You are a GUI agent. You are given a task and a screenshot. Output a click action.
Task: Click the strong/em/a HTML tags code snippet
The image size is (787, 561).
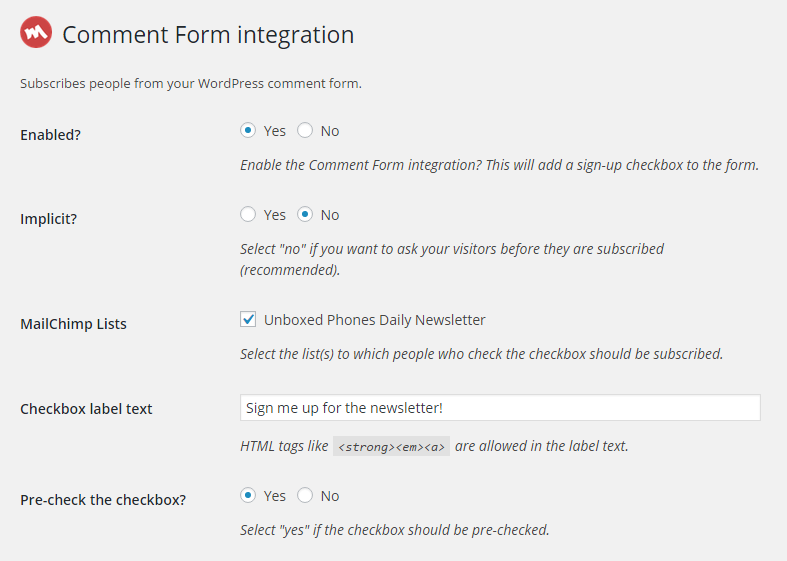click(x=391, y=446)
